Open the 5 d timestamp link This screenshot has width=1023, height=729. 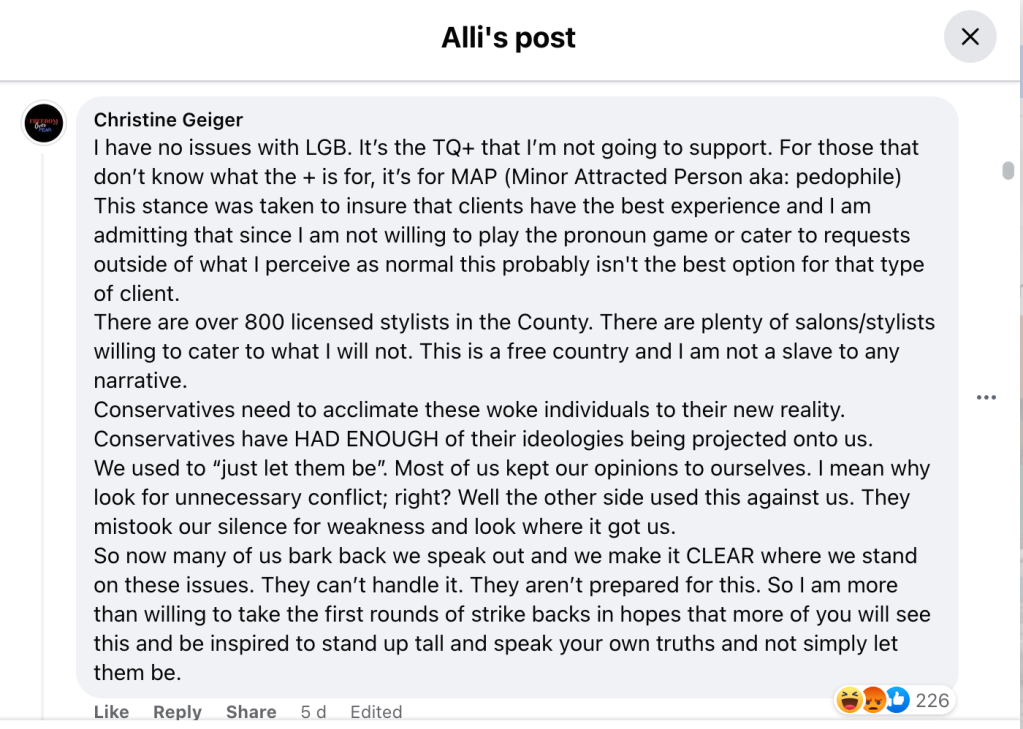click(313, 712)
